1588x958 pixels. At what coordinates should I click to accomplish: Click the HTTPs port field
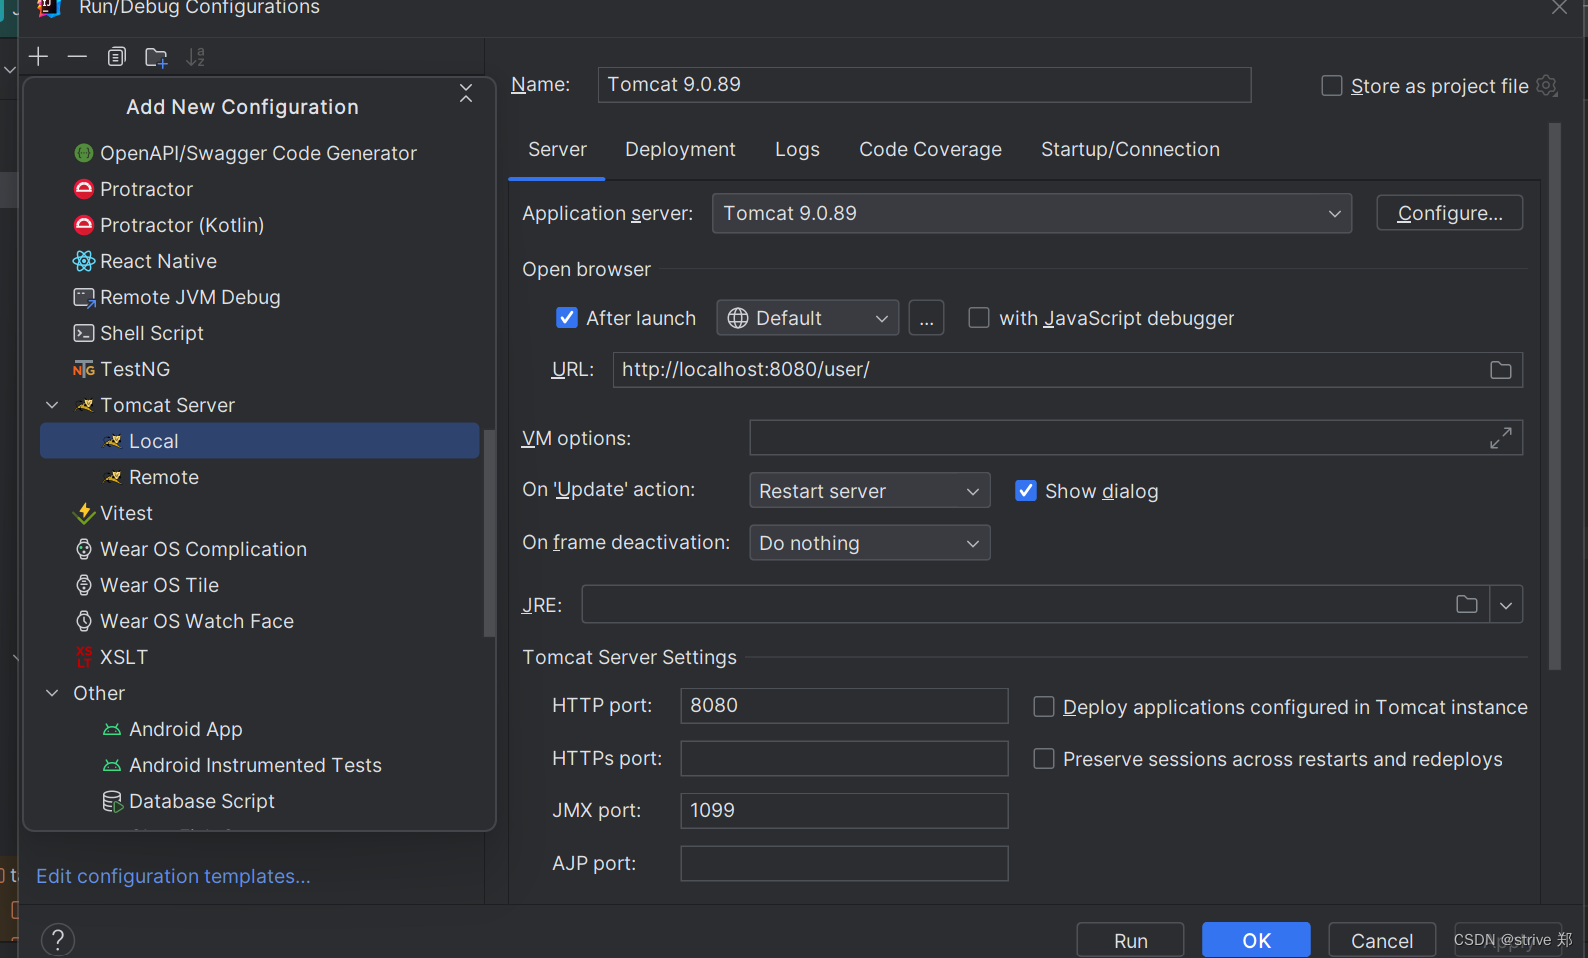844,758
